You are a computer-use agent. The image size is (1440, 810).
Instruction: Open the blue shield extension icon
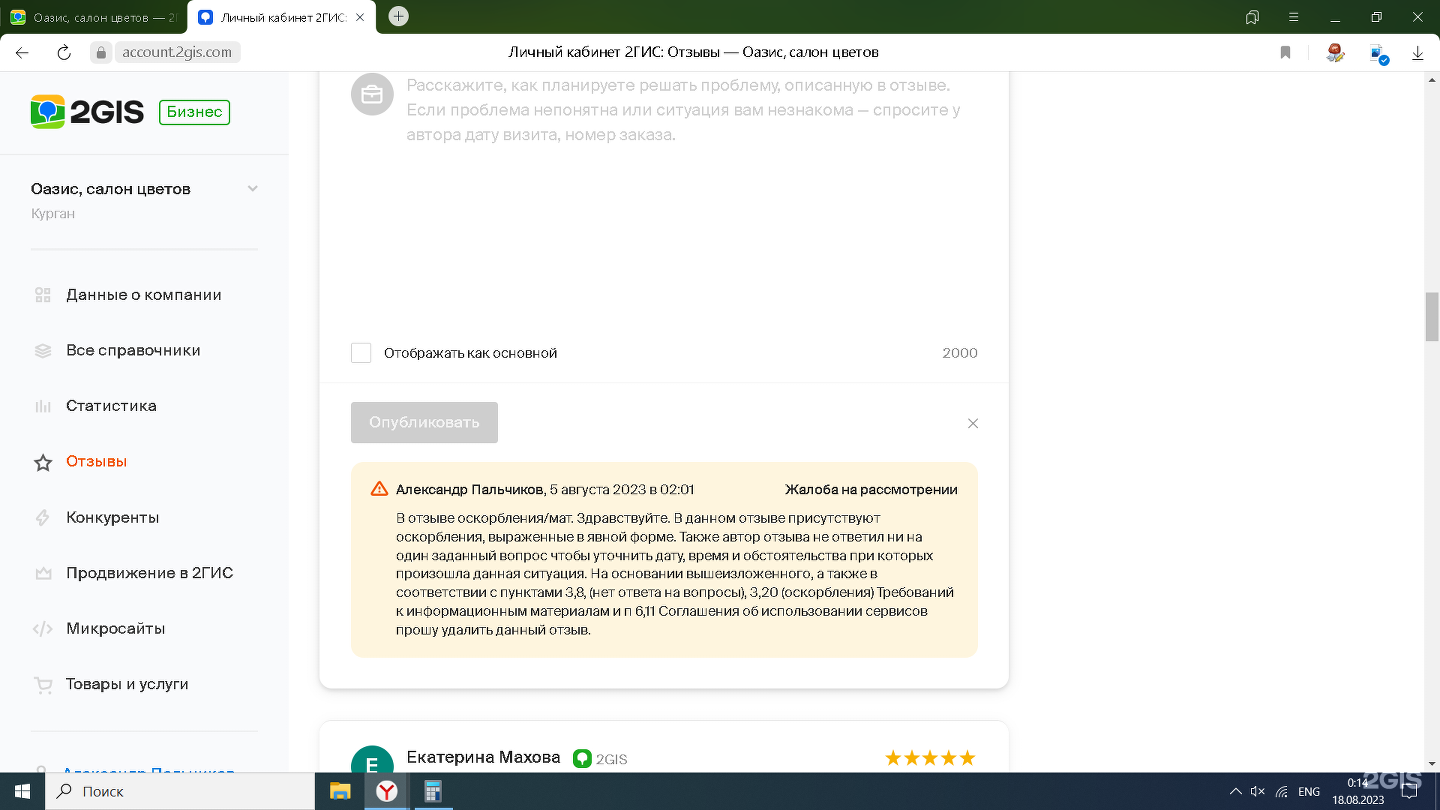pyautogui.click(x=1379, y=53)
